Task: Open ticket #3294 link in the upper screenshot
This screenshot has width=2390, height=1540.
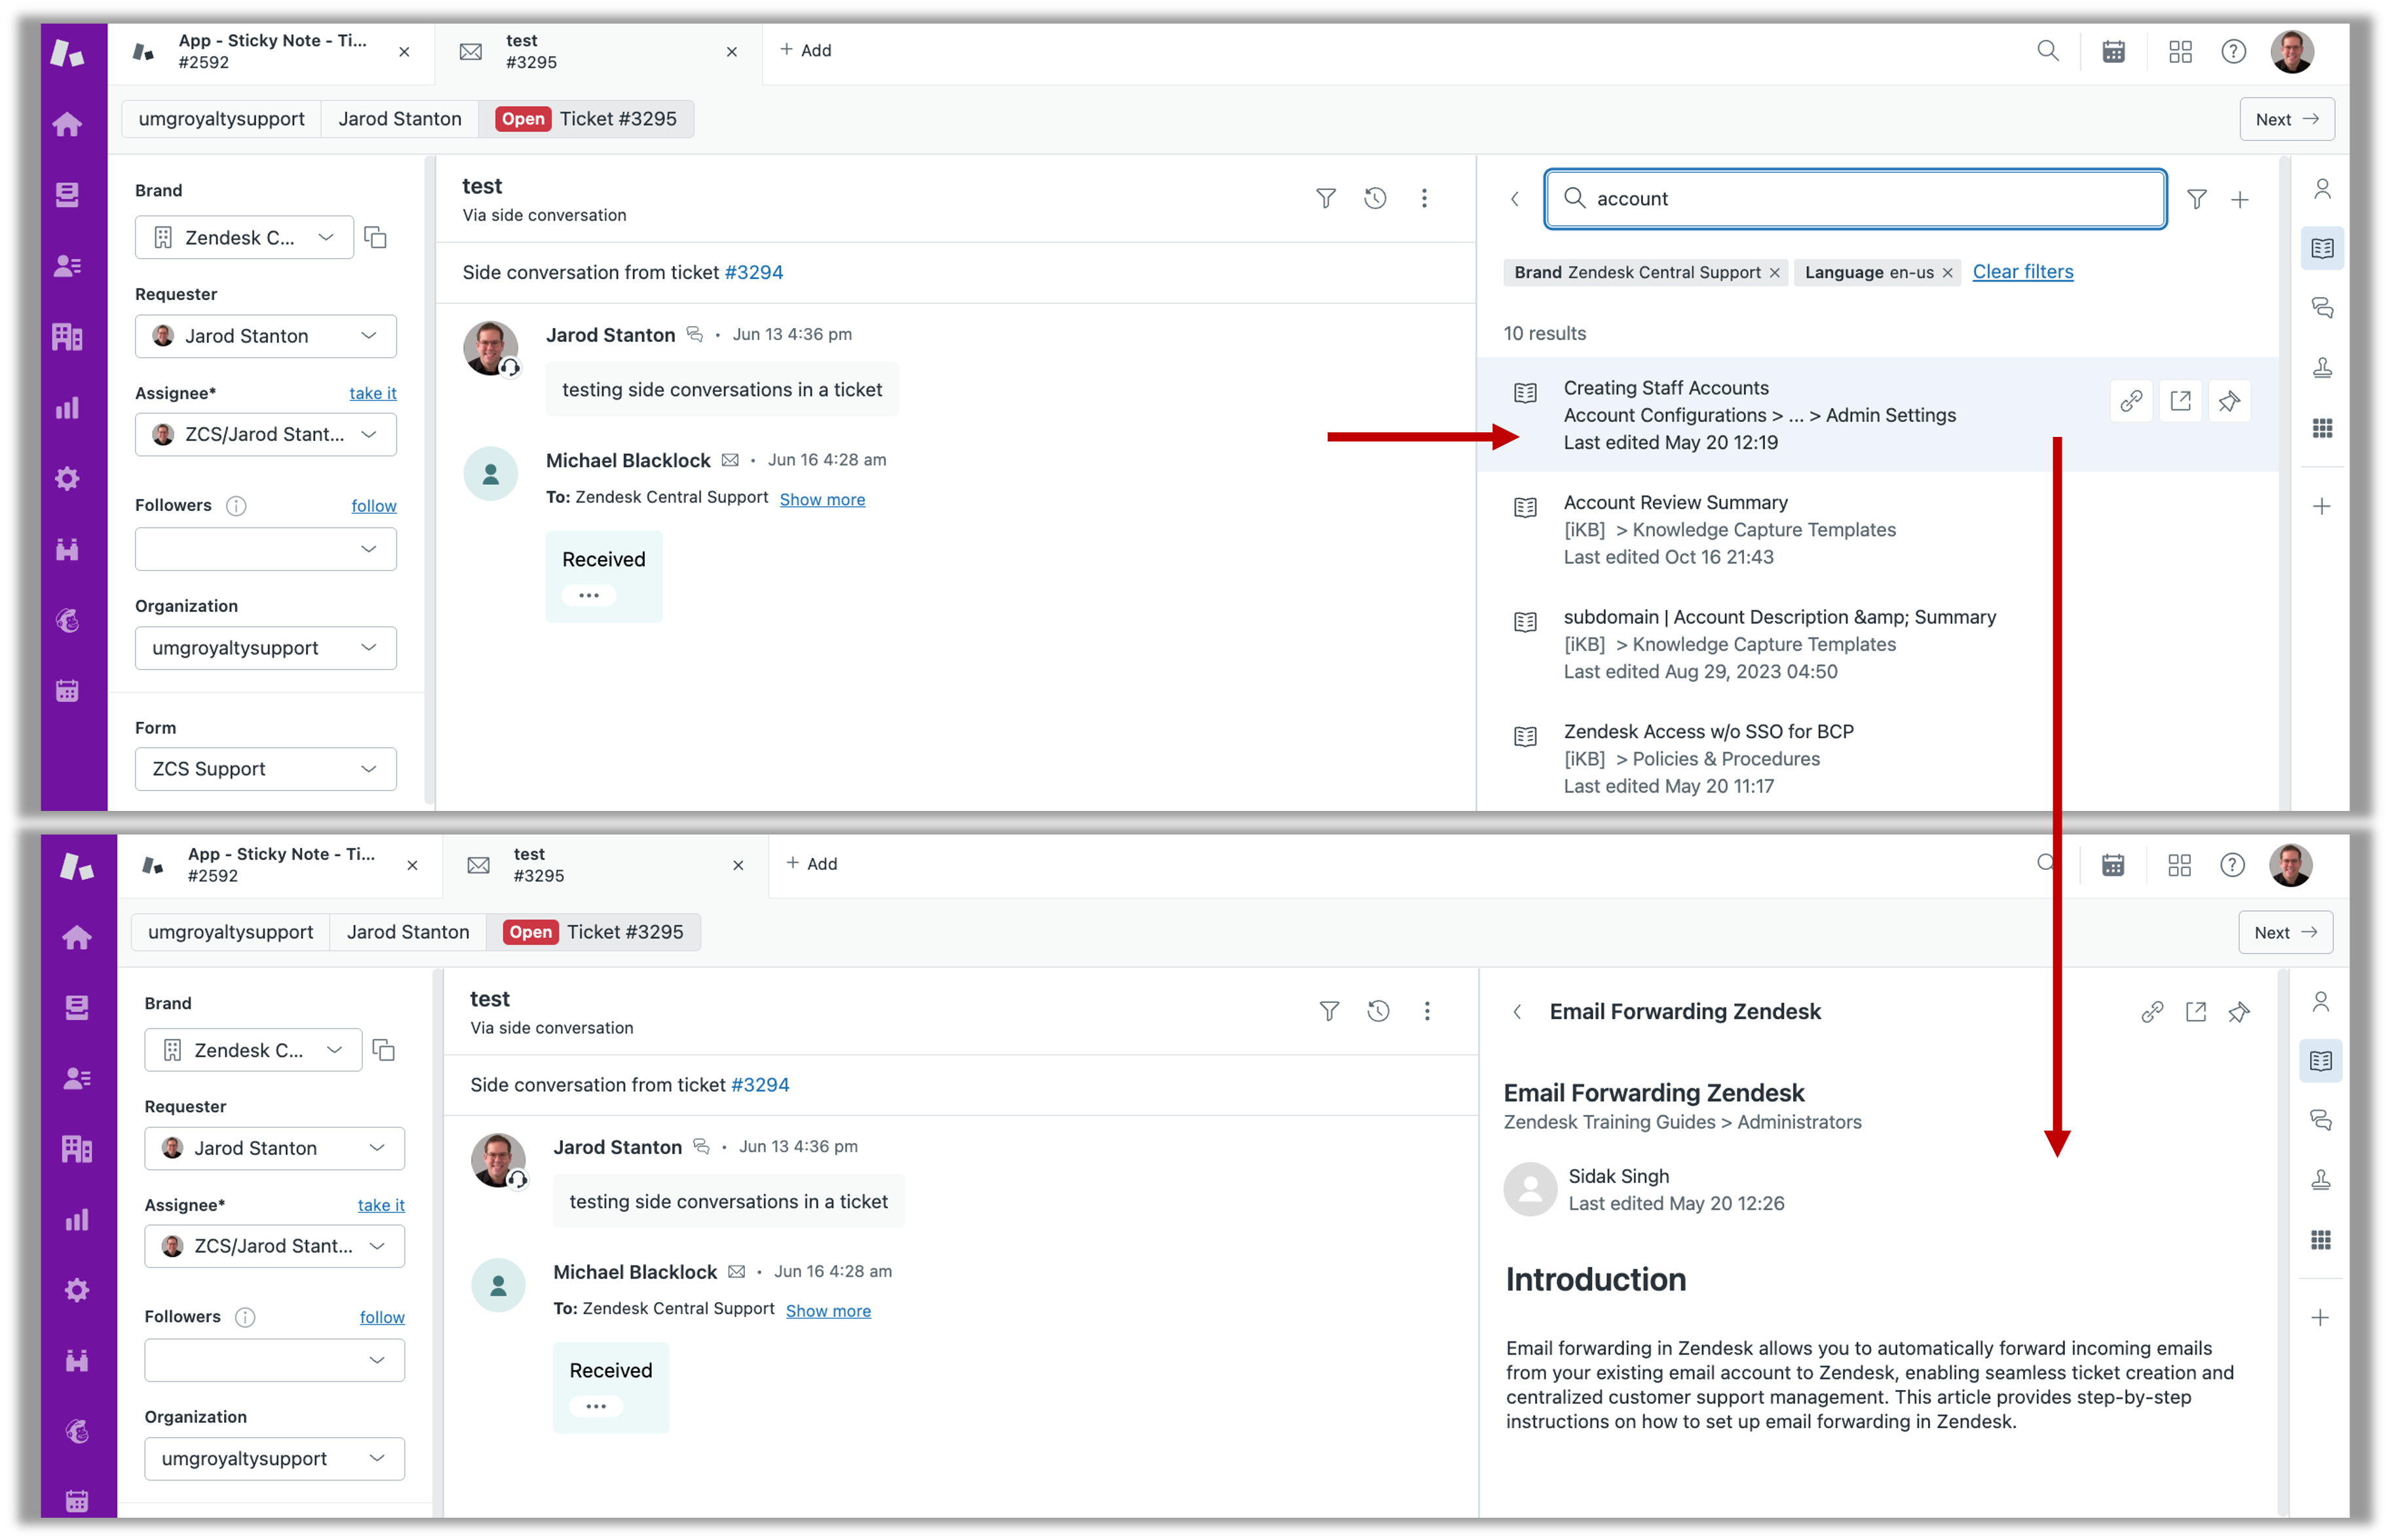Action: pyautogui.click(x=754, y=272)
